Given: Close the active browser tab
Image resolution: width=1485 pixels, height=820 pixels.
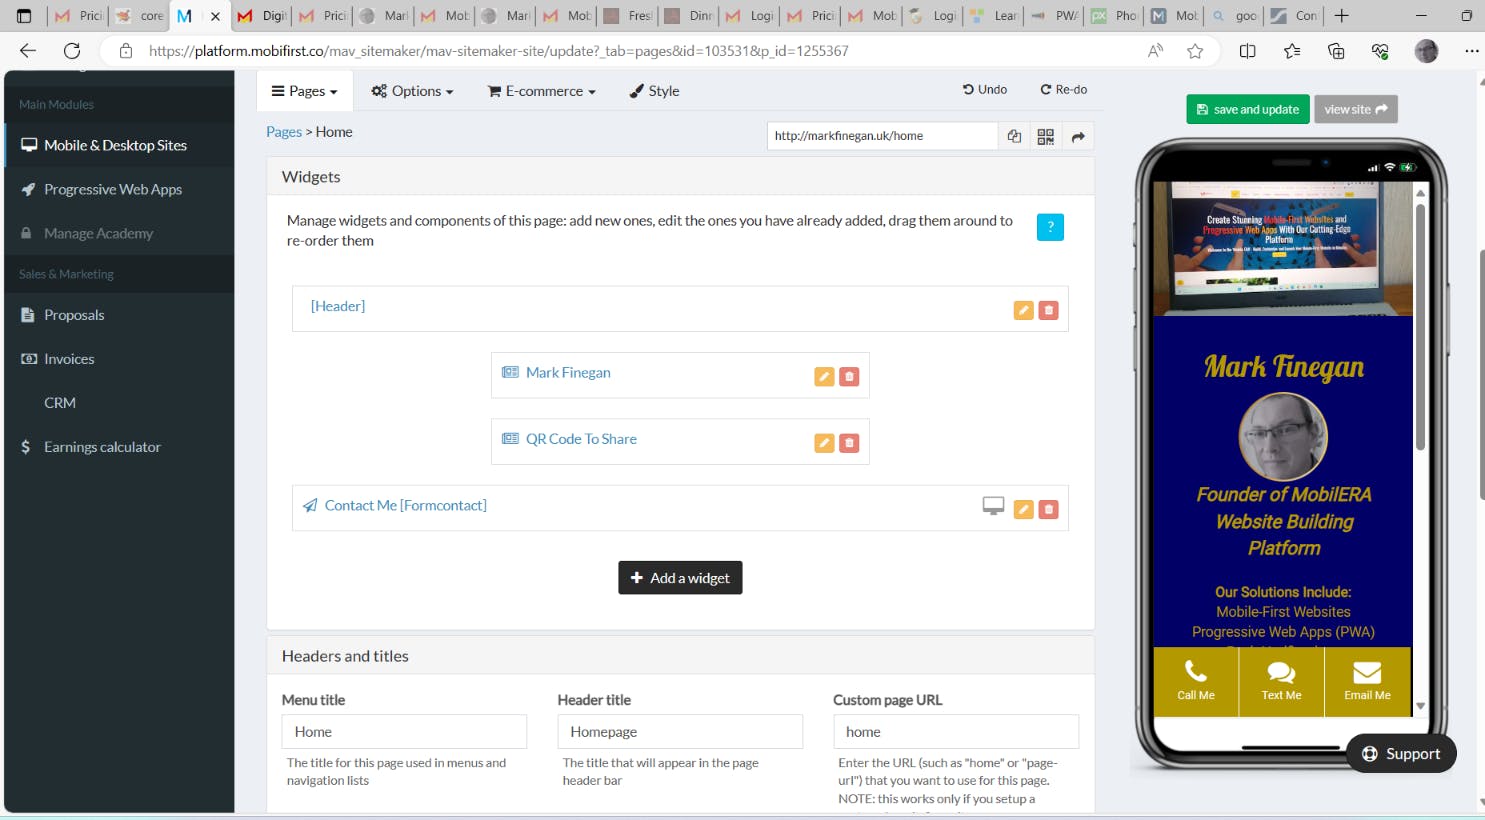Looking at the screenshot, I should 215,16.
